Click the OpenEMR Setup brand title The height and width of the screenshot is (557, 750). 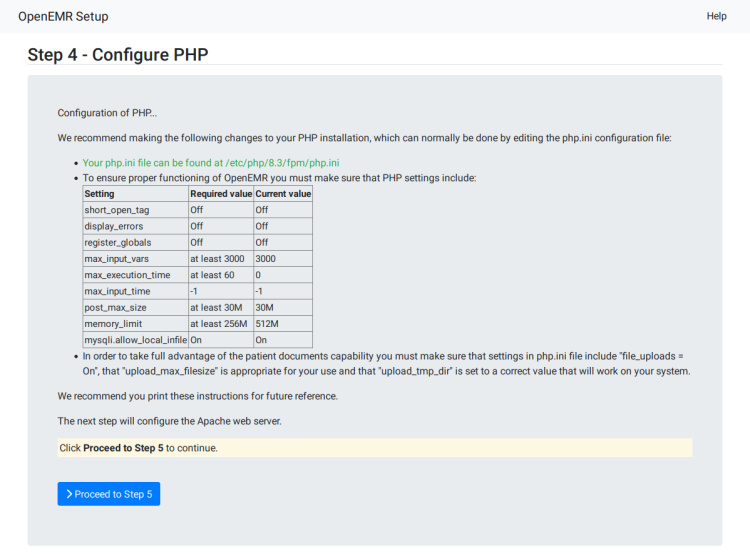click(63, 16)
